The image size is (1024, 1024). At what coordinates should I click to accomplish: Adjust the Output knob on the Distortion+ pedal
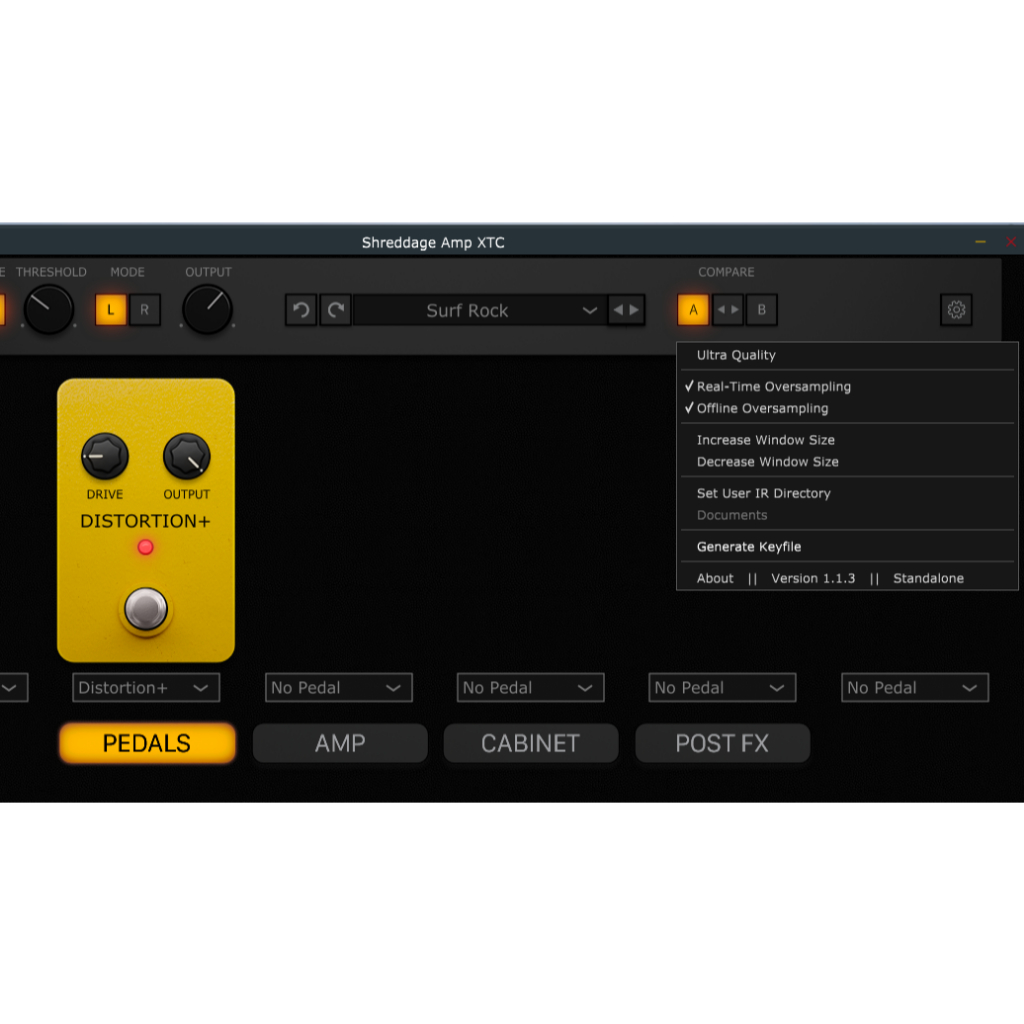click(186, 456)
